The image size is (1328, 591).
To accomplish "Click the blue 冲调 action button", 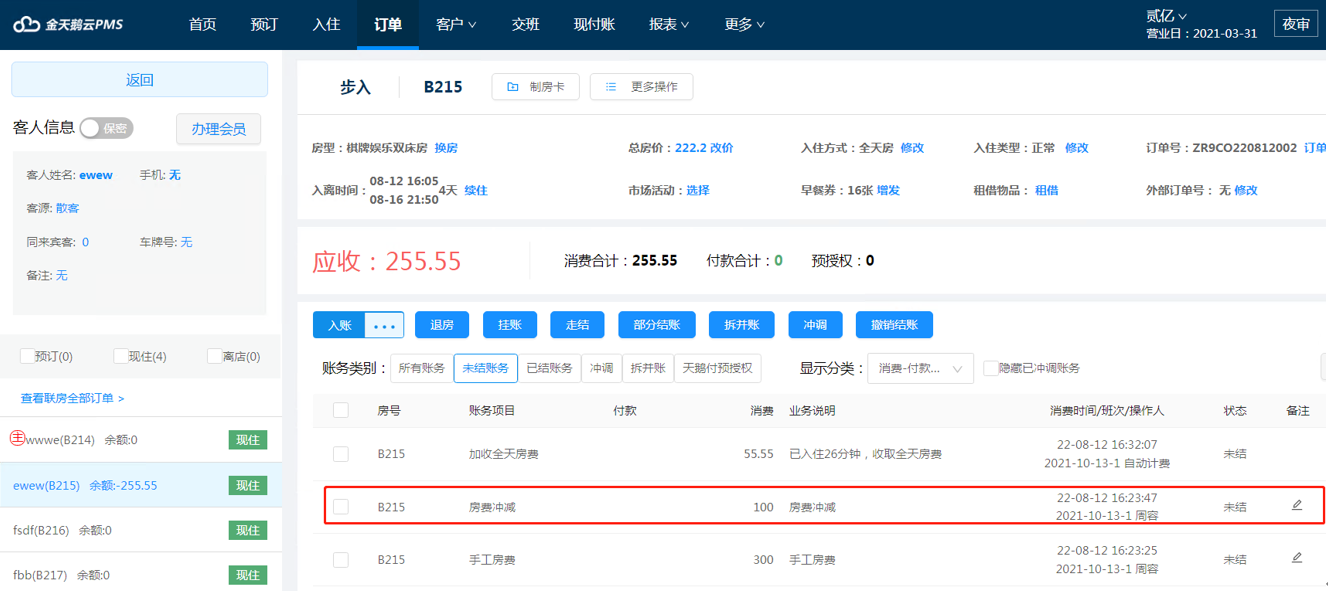I will [x=815, y=325].
